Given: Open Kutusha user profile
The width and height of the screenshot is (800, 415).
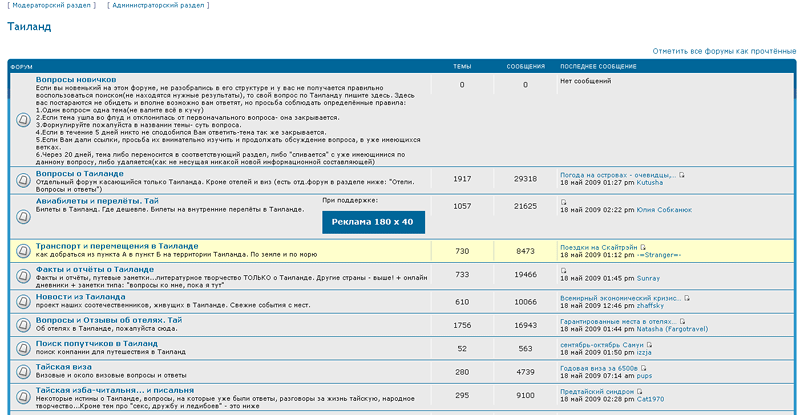Looking at the screenshot, I should [649, 183].
